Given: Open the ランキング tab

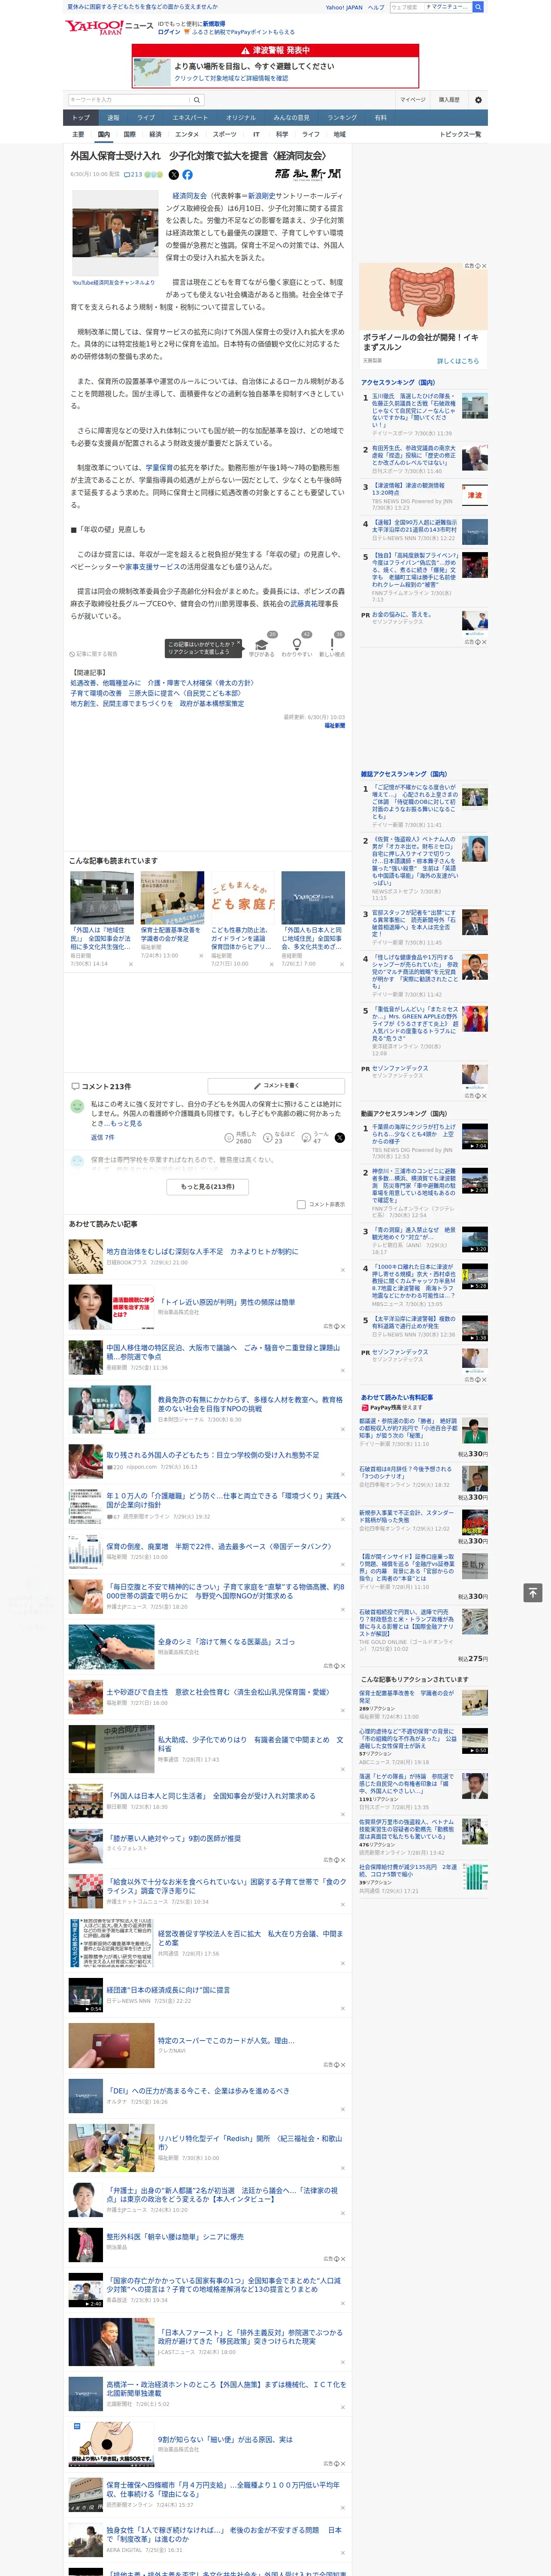Looking at the screenshot, I should [342, 117].
